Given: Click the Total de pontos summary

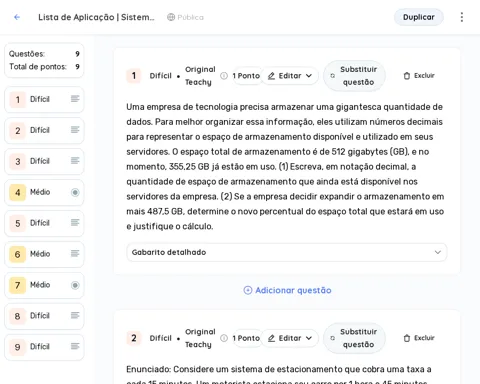Looking at the screenshot, I should [44, 67].
